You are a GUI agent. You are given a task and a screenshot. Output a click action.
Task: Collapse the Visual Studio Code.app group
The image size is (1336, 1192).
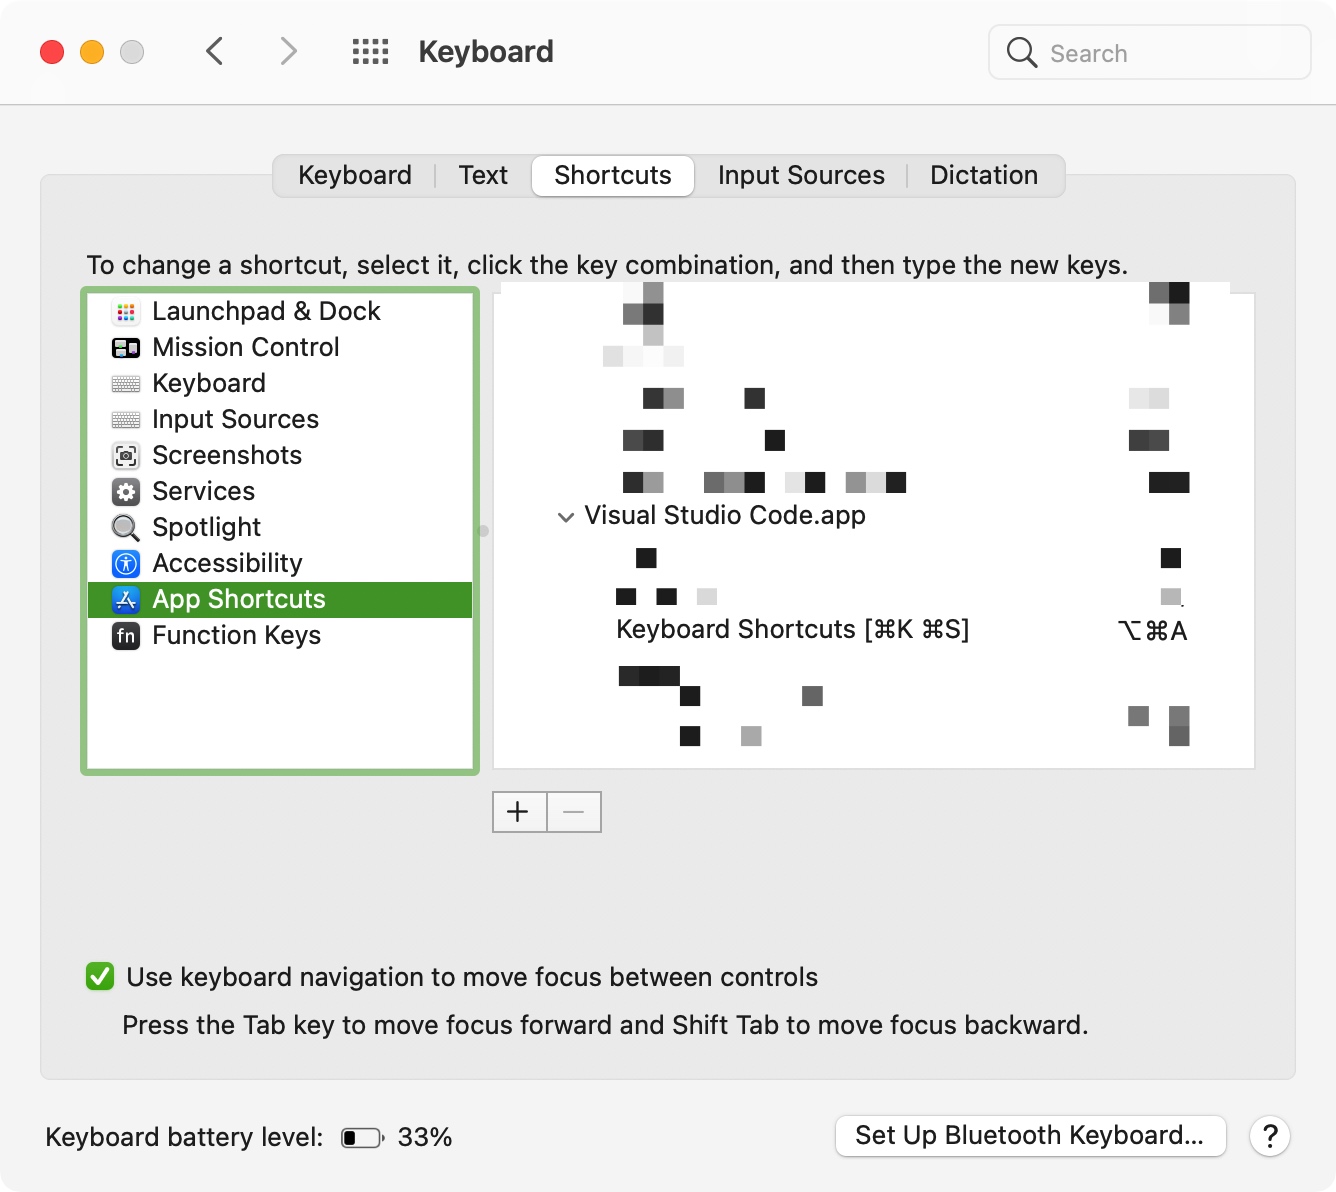566,517
